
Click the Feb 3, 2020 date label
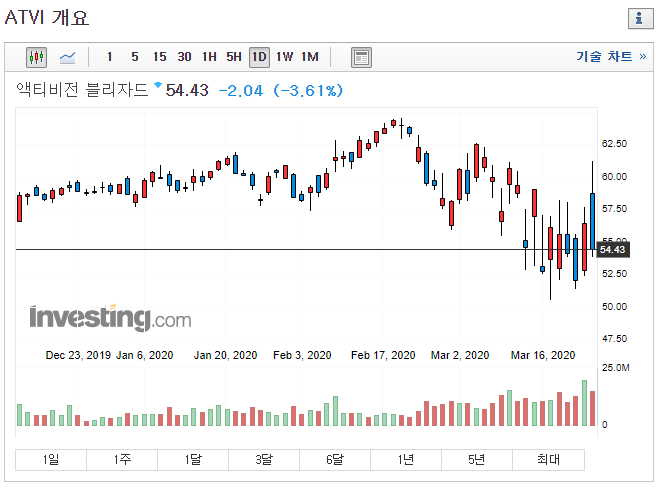point(302,355)
